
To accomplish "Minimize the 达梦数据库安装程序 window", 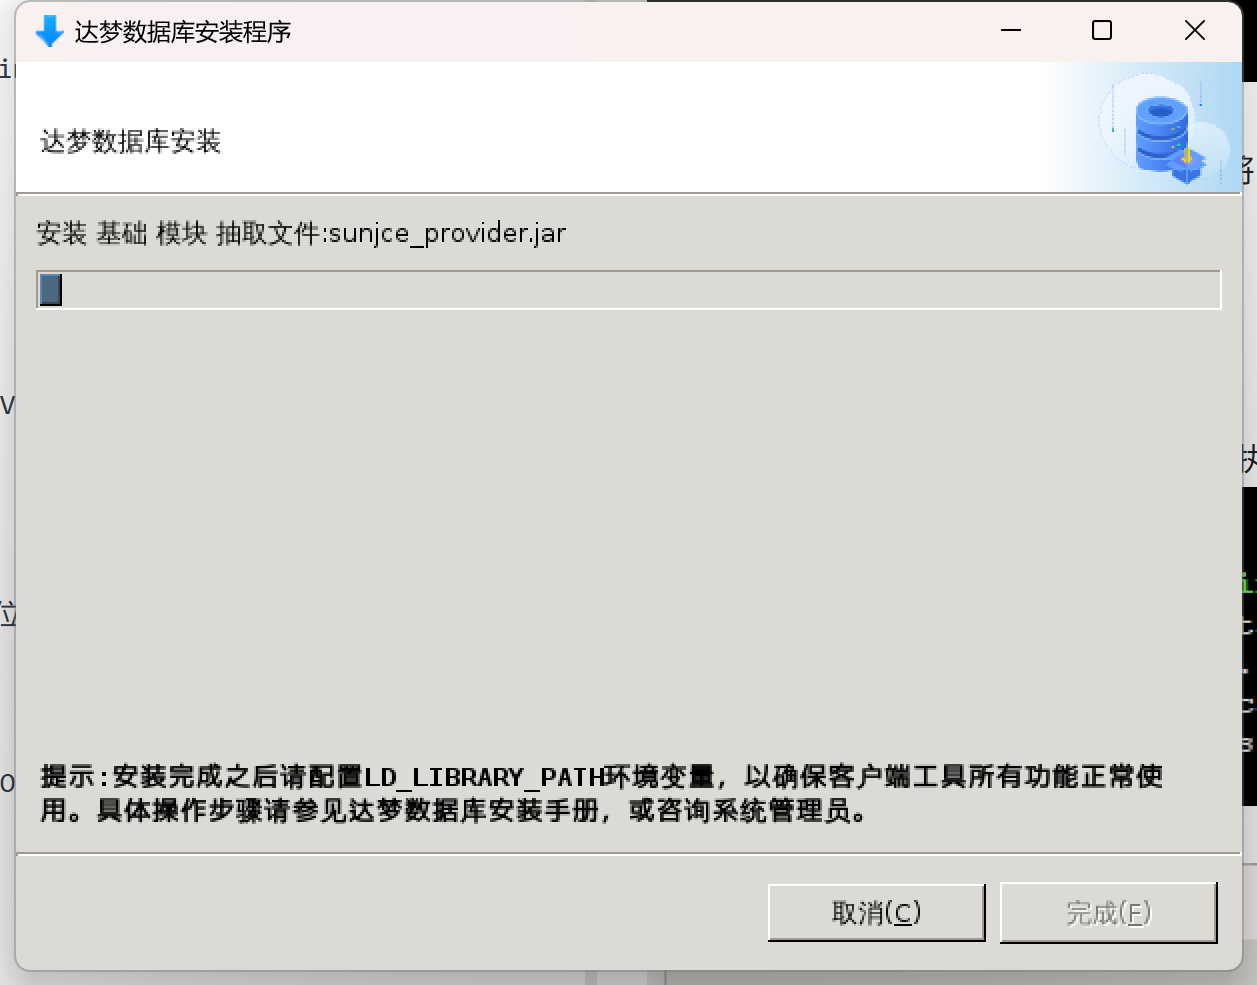I will 1011,31.
